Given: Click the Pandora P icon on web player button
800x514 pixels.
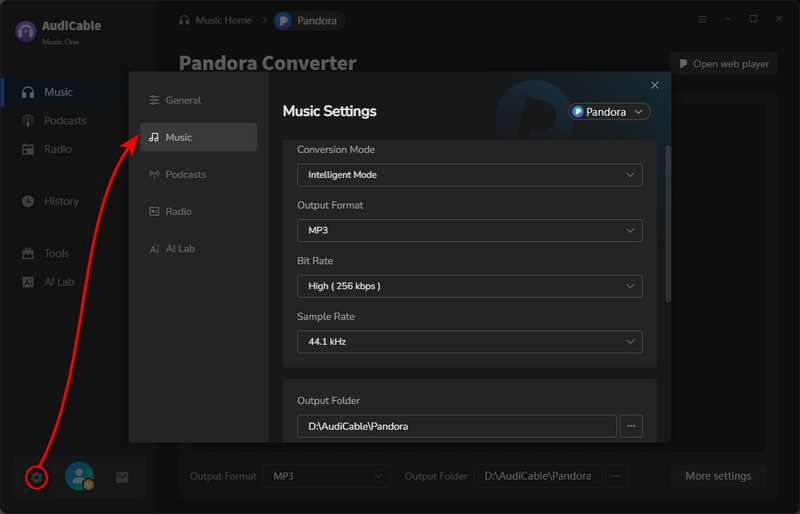Looking at the screenshot, I should (683, 64).
